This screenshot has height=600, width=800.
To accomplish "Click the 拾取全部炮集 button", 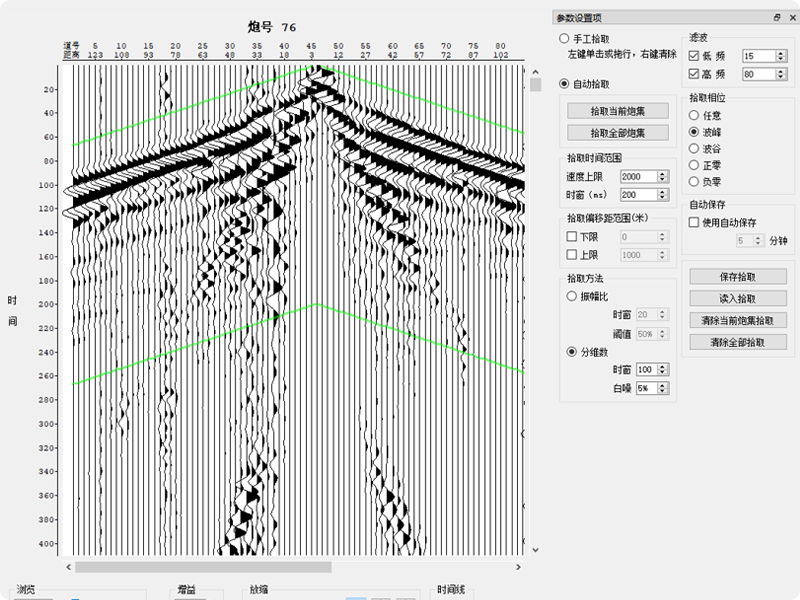I will (x=617, y=132).
